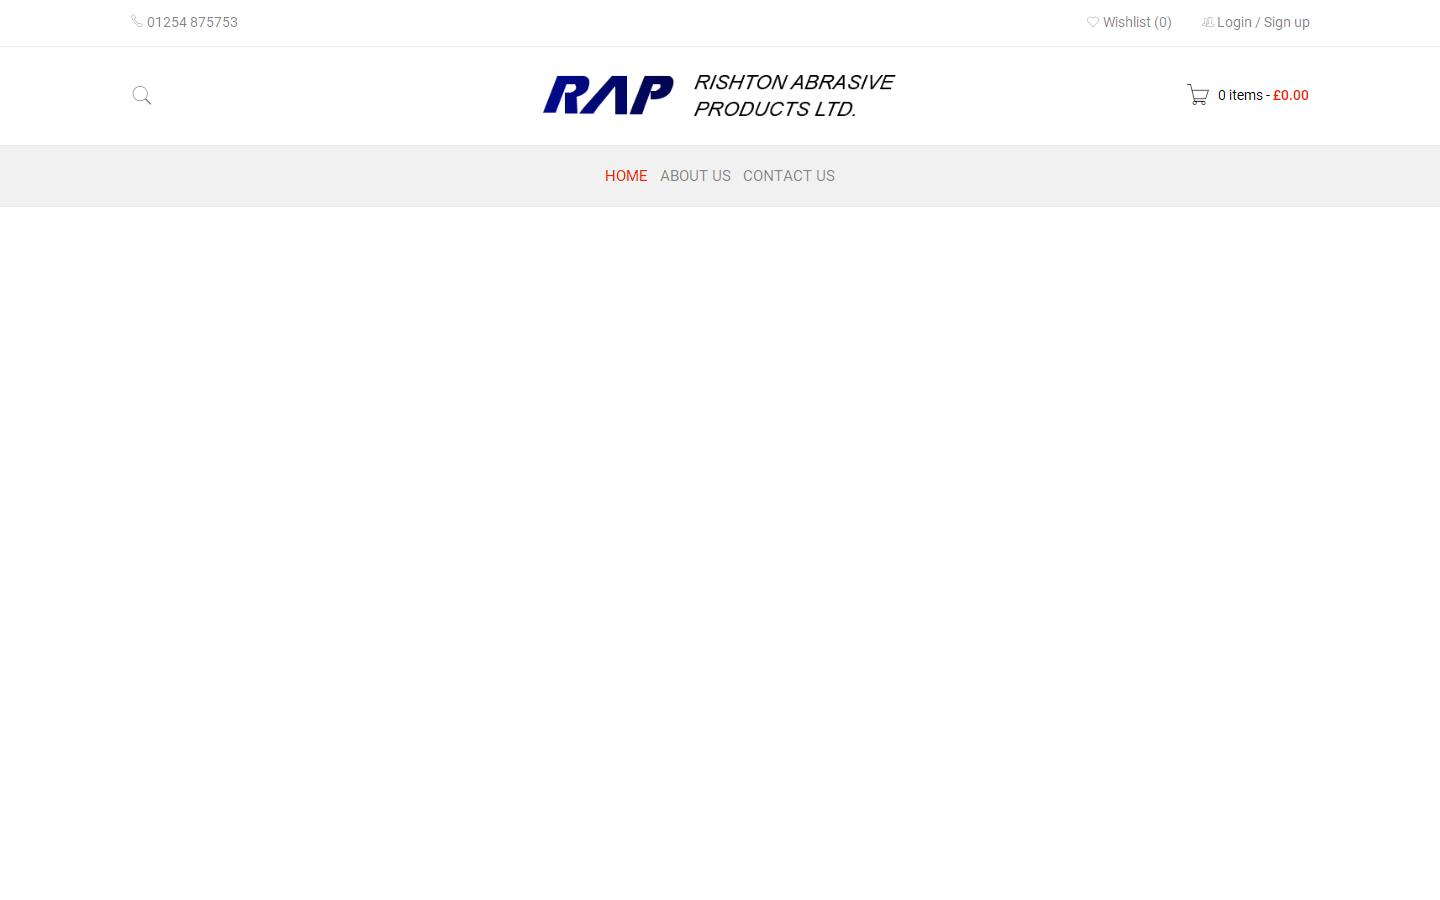Viewport: 1440px width, 900px height.
Task: Click the user icon beside Login
Action: pos(1208,22)
